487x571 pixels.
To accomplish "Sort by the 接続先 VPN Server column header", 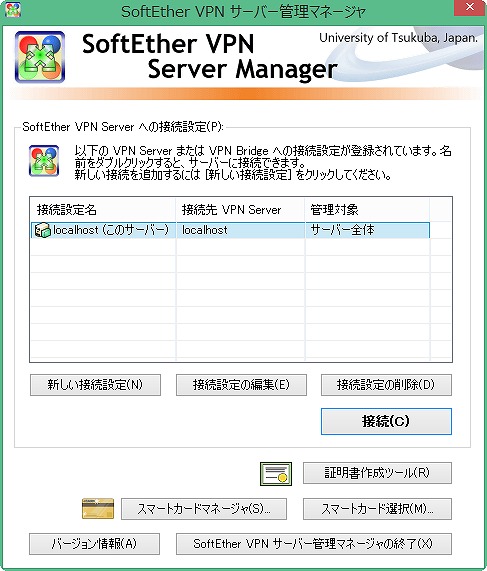I will [240, 209].
